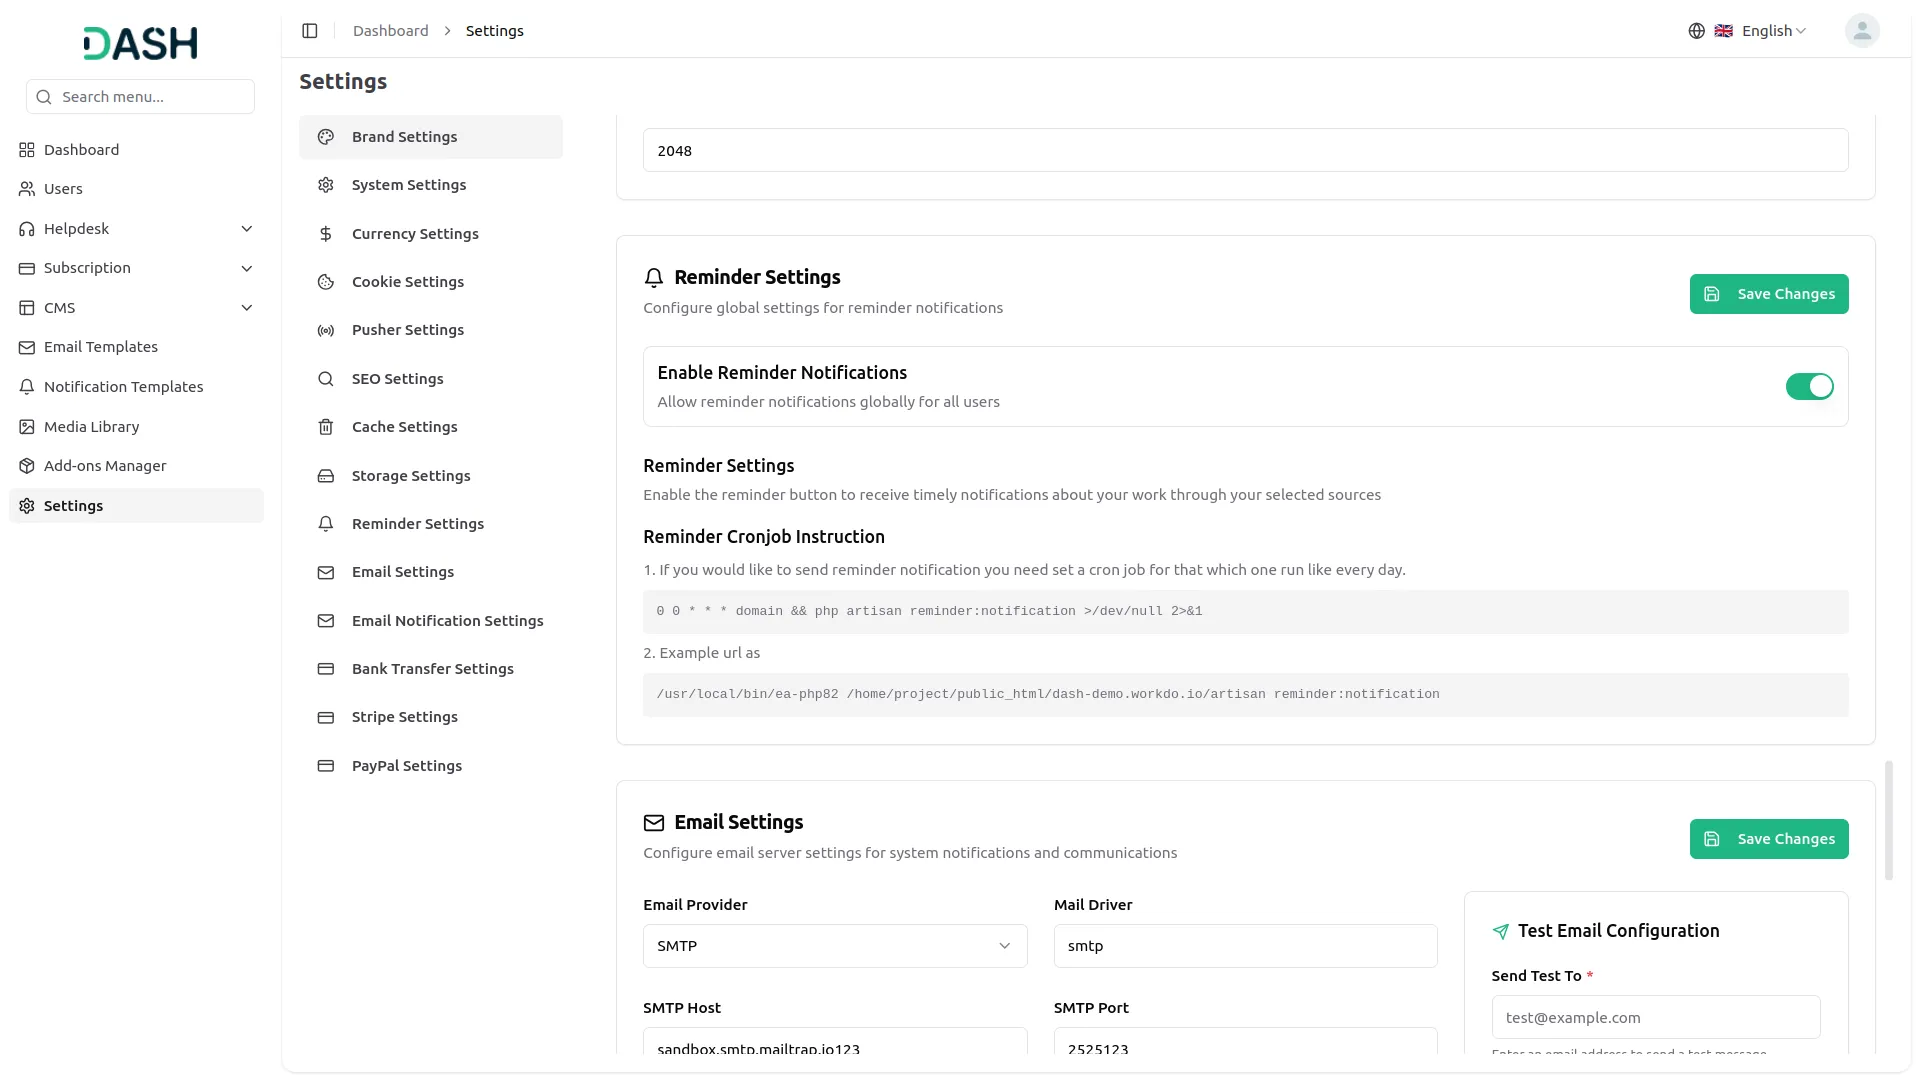Open the Email Provider SMTP dropdown
Image resolution: width=1920 pixels, height=1080 pixels.
point(834,945)
